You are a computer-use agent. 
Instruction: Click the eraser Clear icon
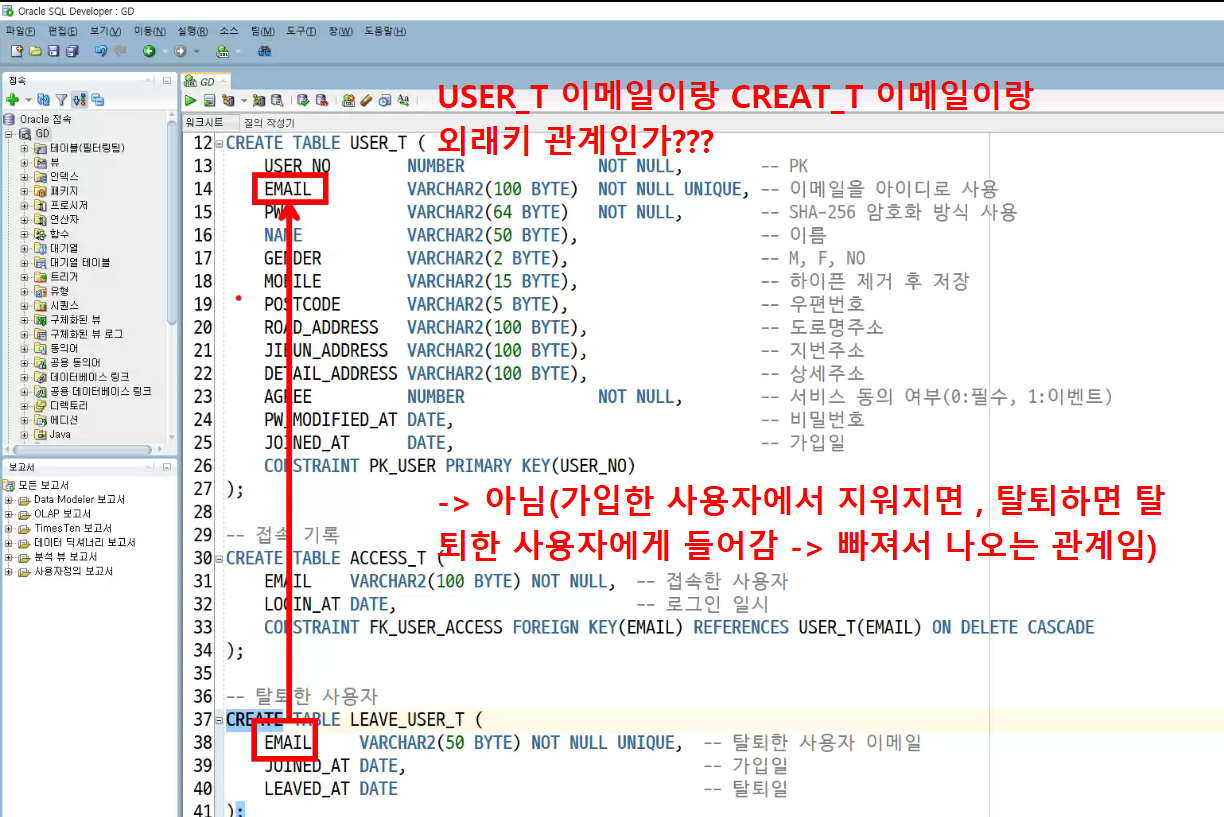(366, 100)
